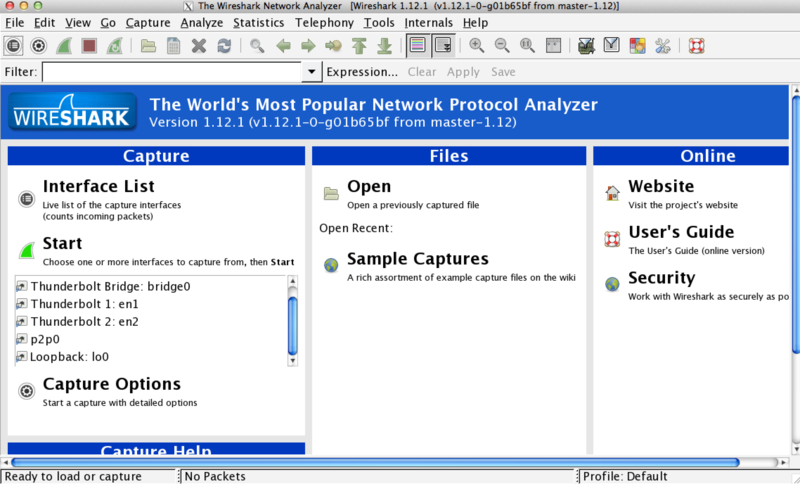The height and width of the screenshot is (484, 800).
Task: Click the interface list scrollbar down arrow
Action: tap(292, 361)
